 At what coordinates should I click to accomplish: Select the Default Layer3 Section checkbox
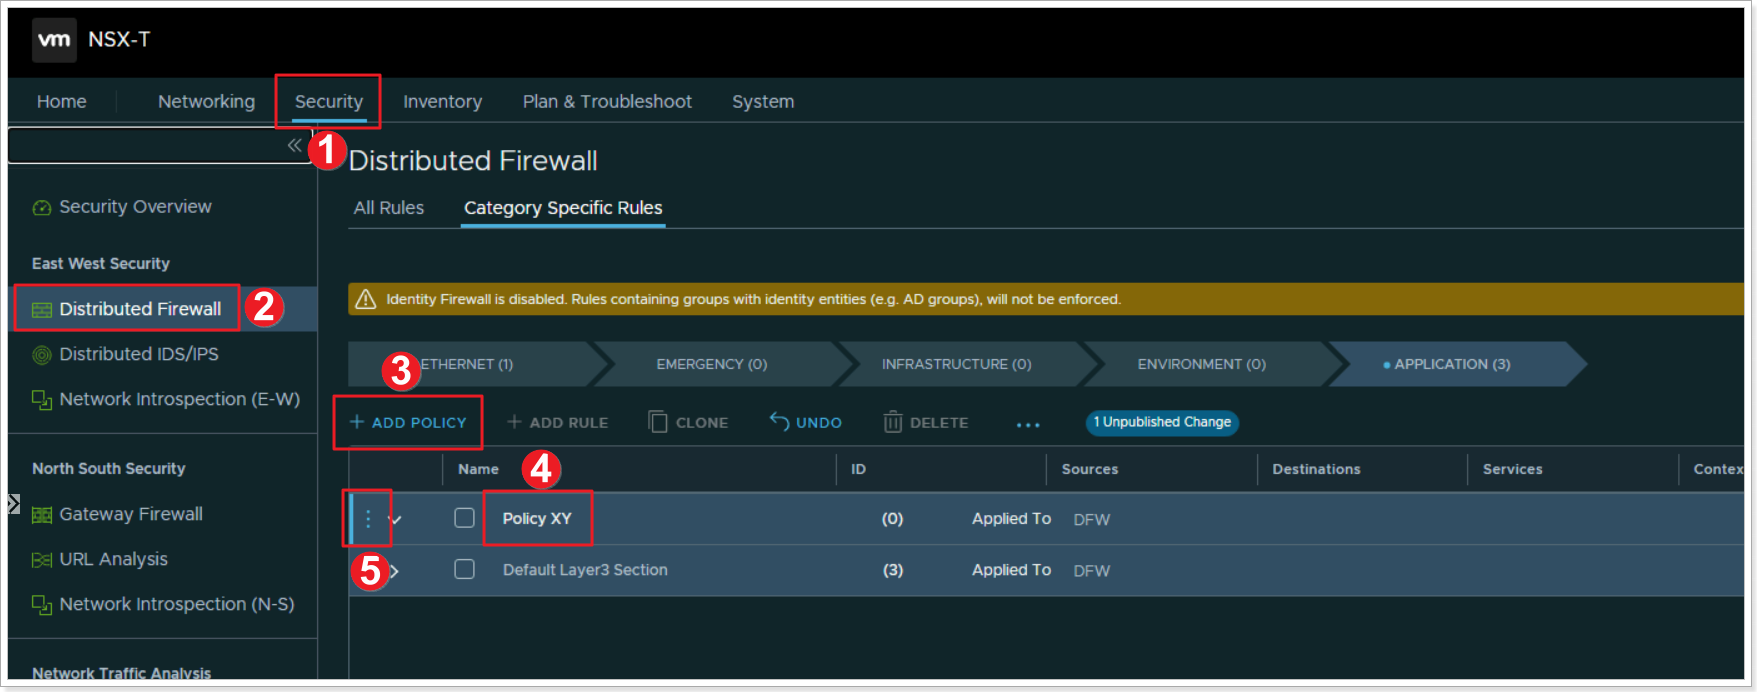tap(464, 569)
